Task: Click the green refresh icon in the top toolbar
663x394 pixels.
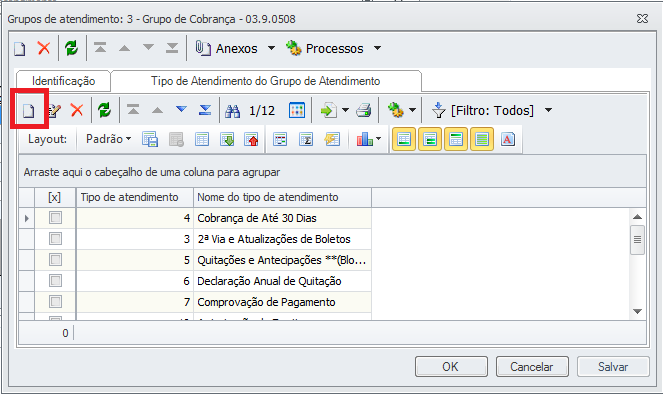Action: 71,48
